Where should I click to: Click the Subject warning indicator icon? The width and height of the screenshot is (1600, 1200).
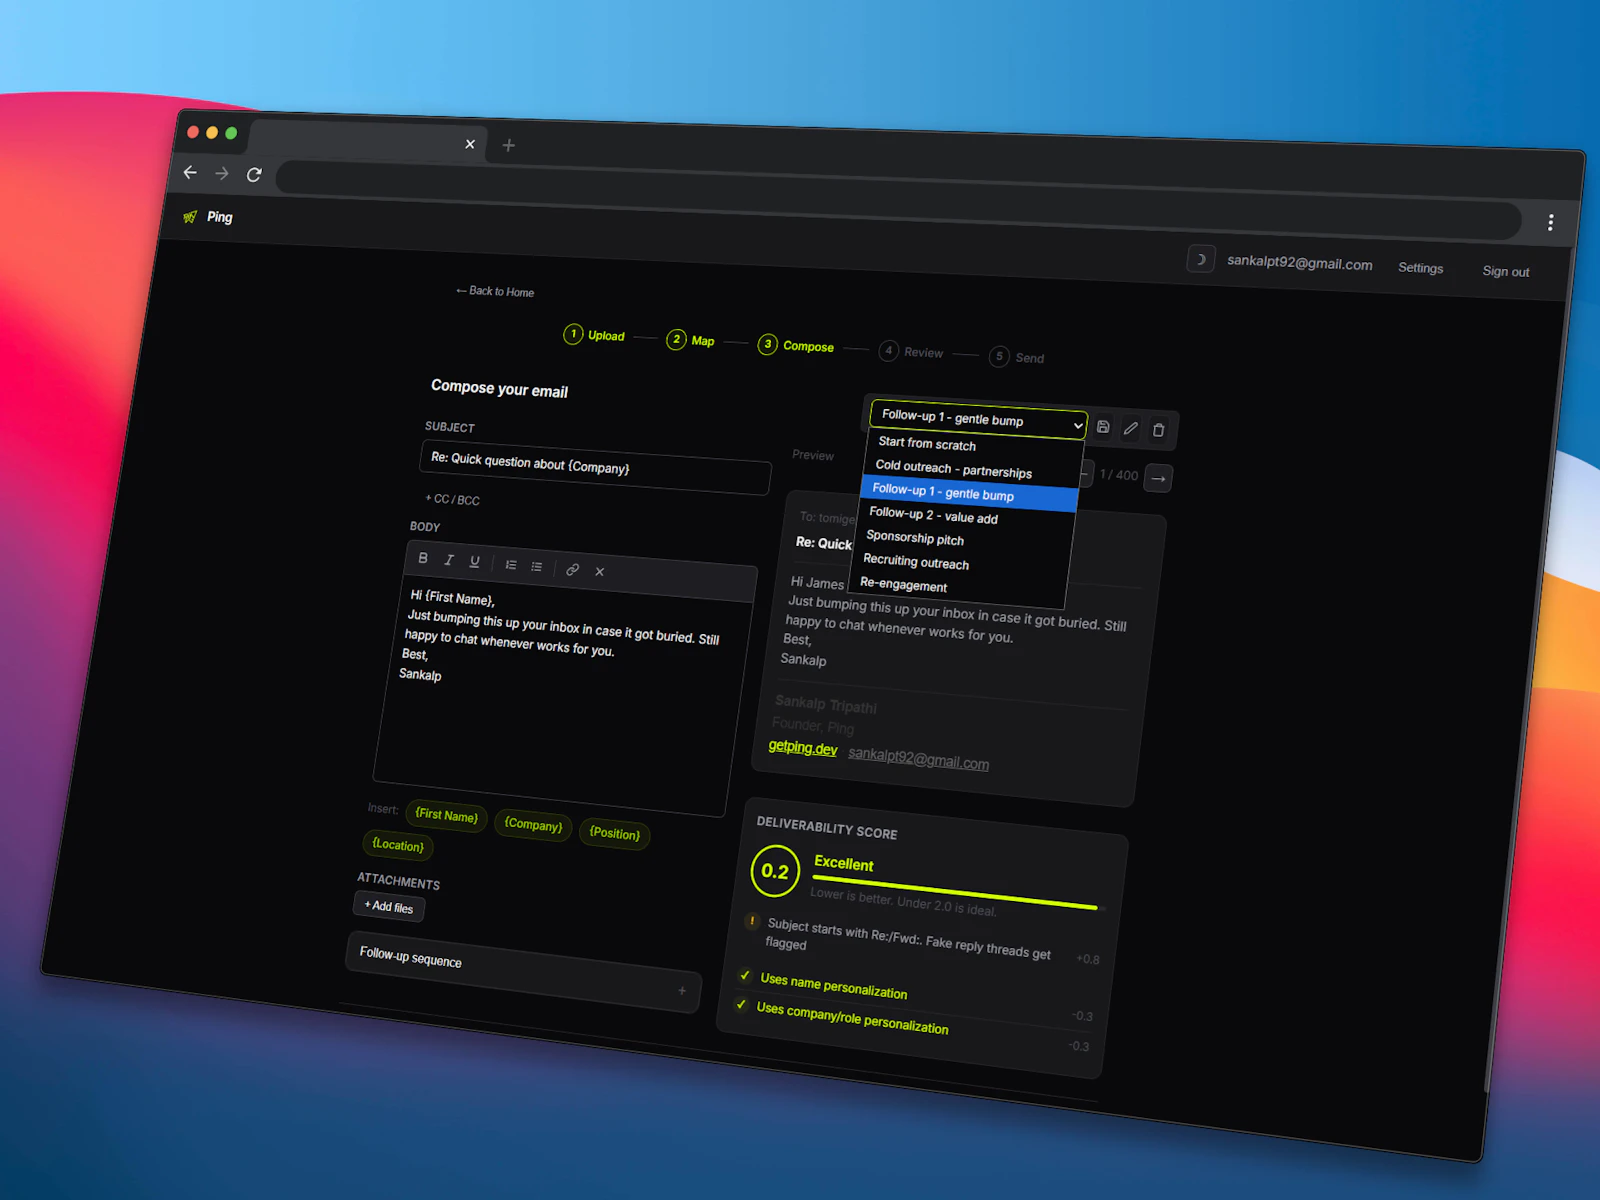click(x=752, y=921)
